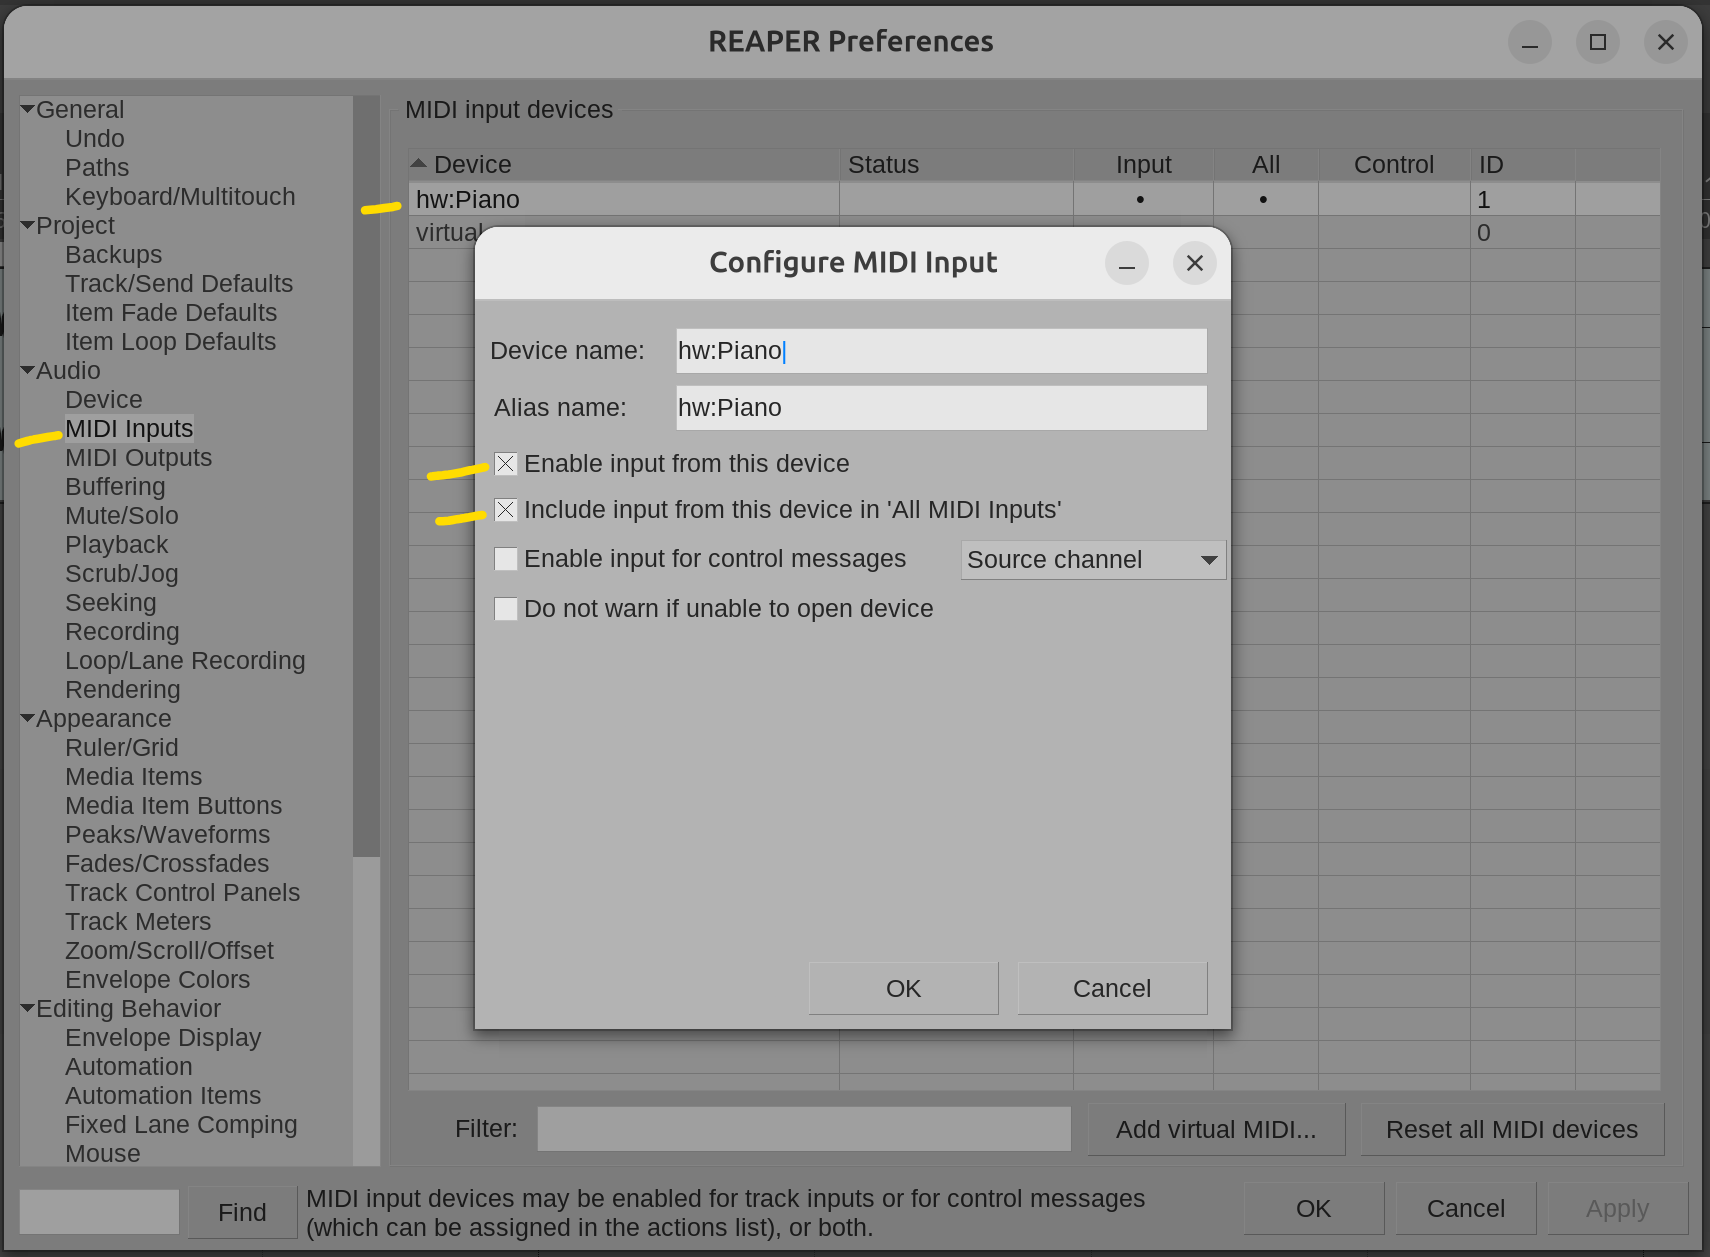Select MIDI Outputs in the tree
1710x1257 pixels.
pos(139,458)
